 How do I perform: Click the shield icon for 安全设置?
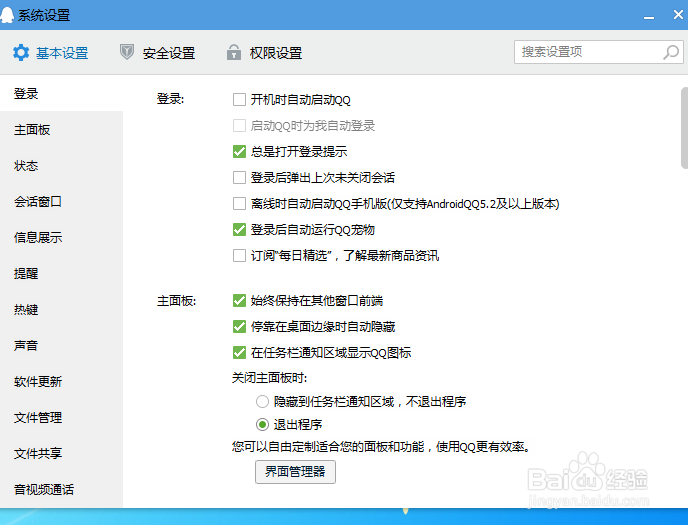tap(127, 53)
